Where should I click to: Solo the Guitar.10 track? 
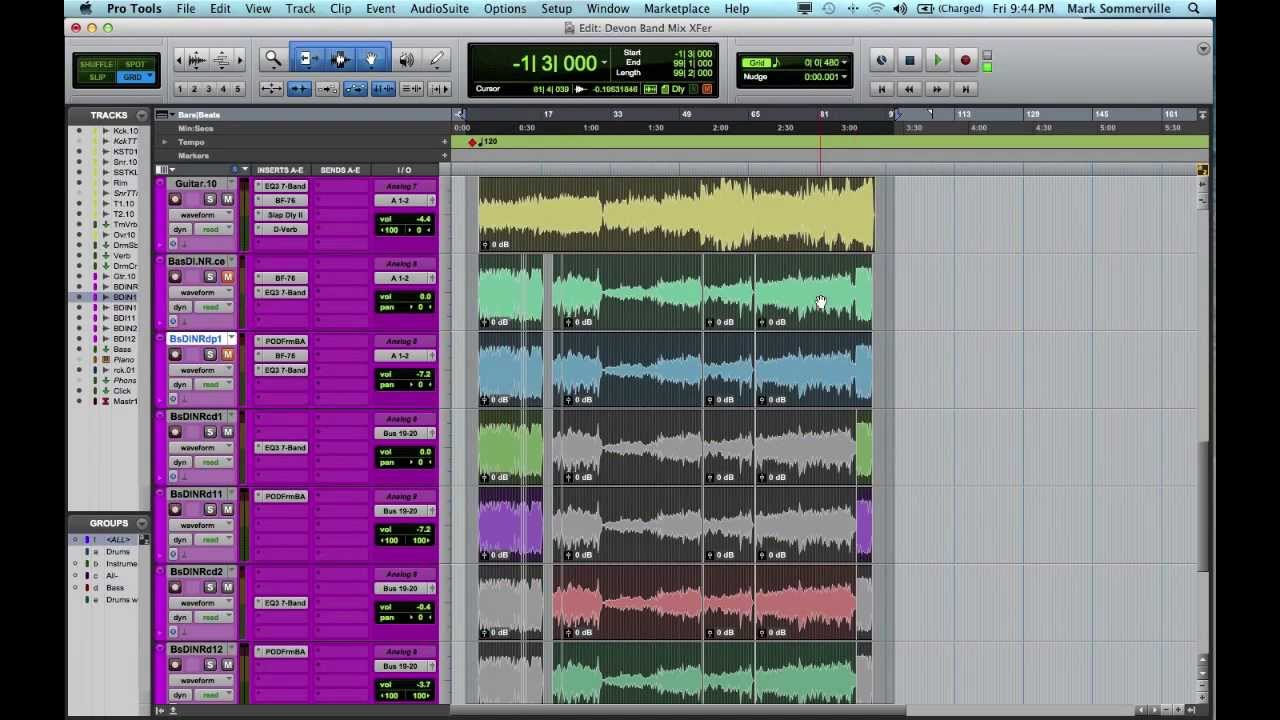coord(210,200)
